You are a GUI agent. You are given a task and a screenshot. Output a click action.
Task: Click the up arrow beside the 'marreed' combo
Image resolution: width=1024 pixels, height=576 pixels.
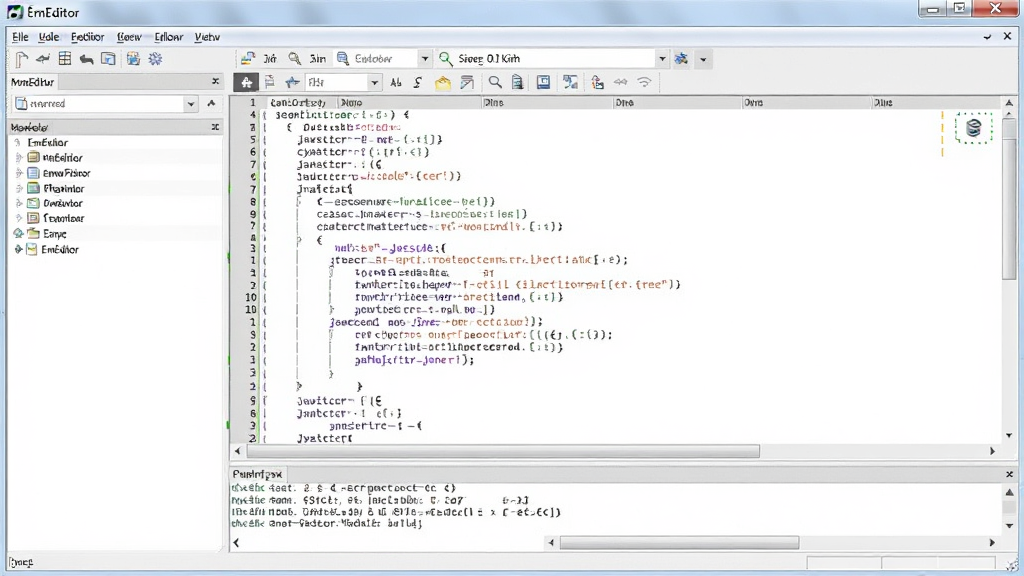point(211,103)
